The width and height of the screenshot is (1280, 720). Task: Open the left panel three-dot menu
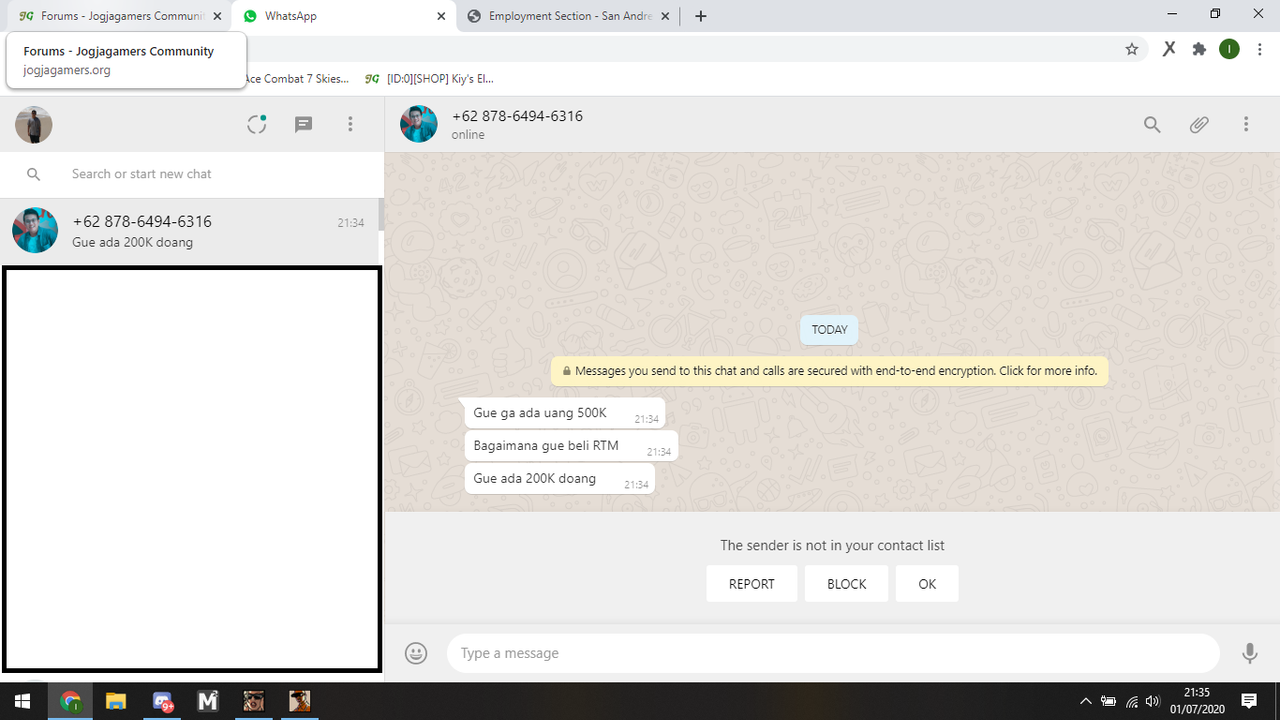point(350,124)
